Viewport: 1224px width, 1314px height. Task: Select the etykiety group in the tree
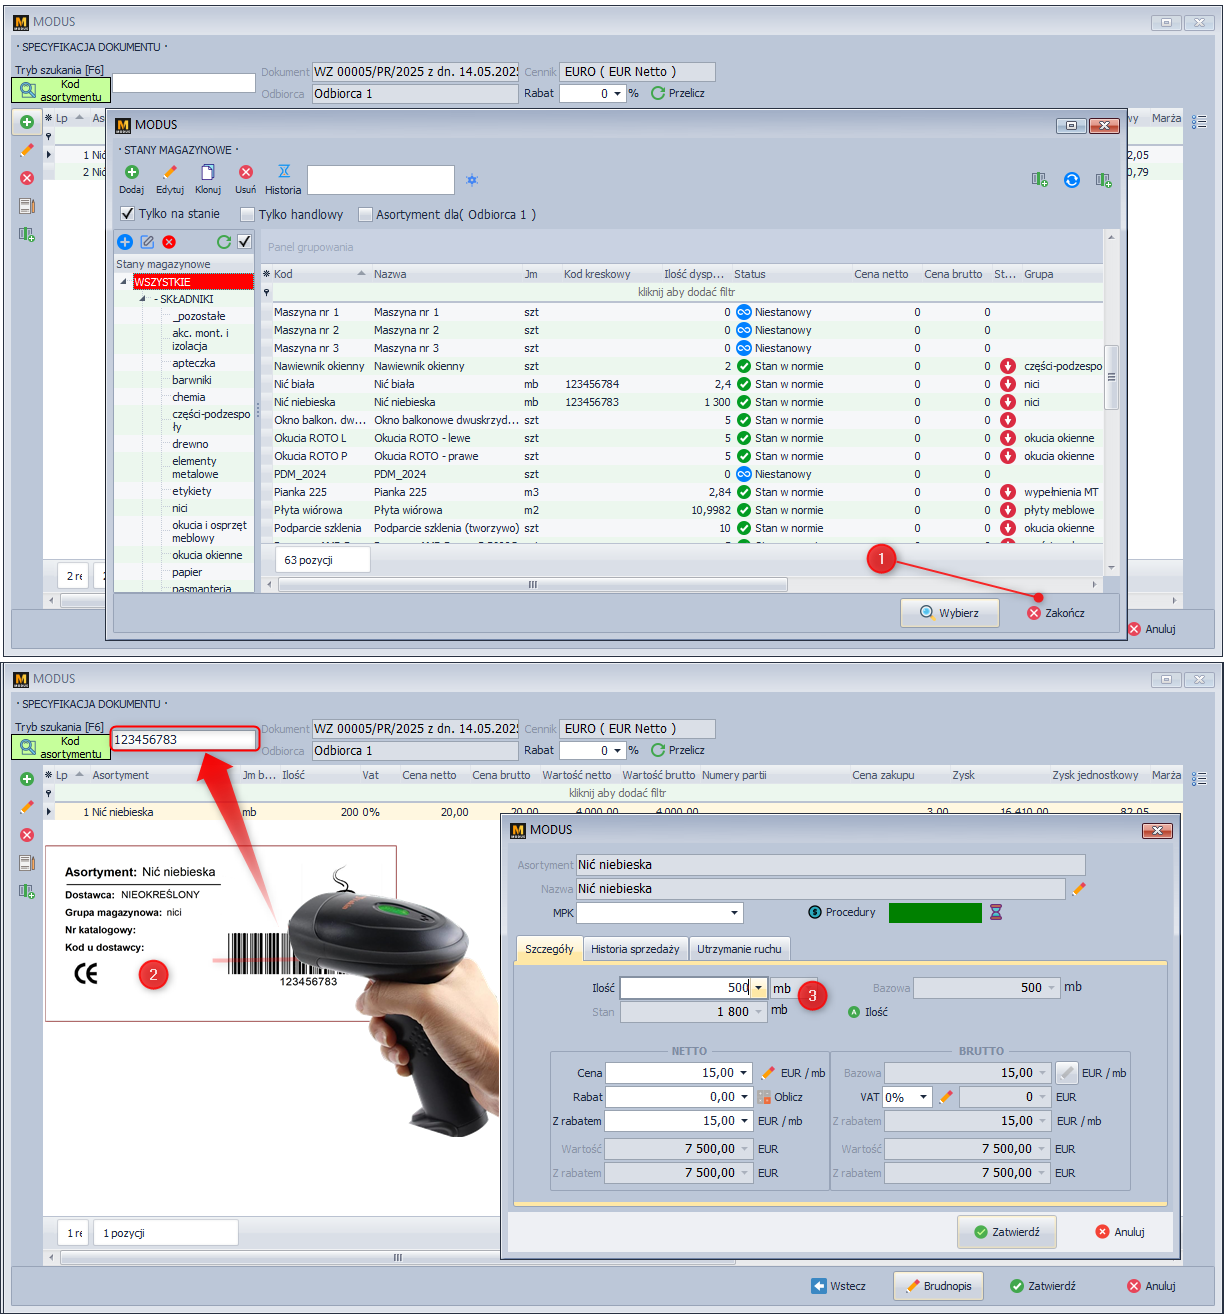click(x=191, y=491)
